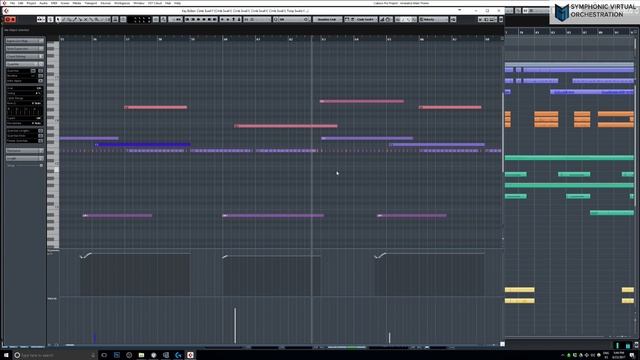Open the Devices menu
The width and height of the screenshot is (640, 360).
point(105,3)
